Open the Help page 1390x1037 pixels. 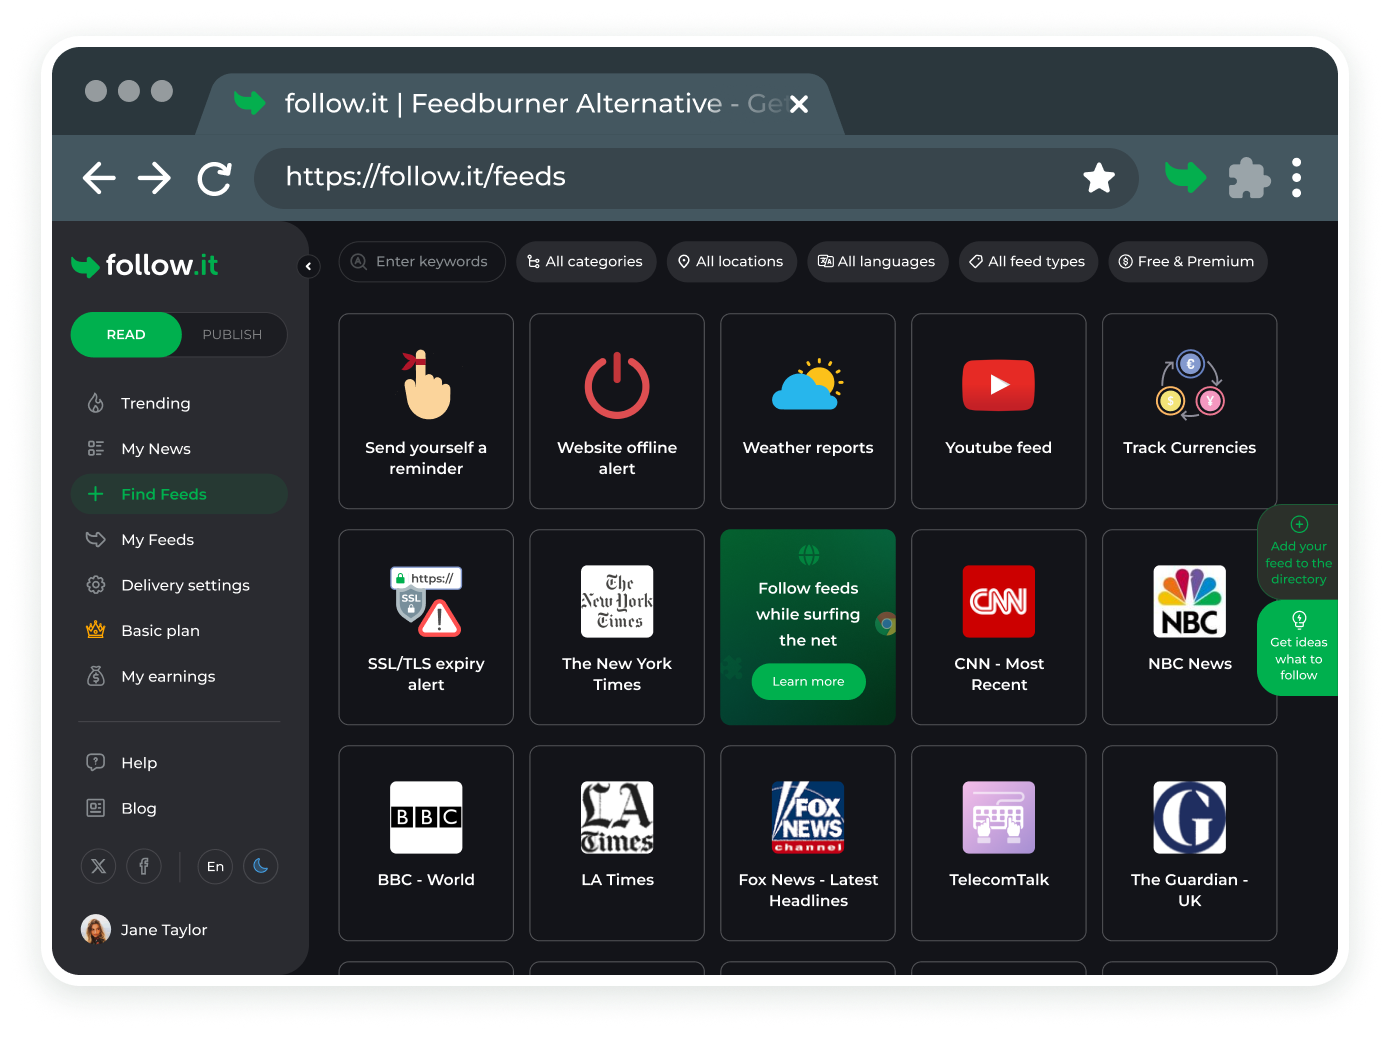pyautogui.click(x=179, y=763)
